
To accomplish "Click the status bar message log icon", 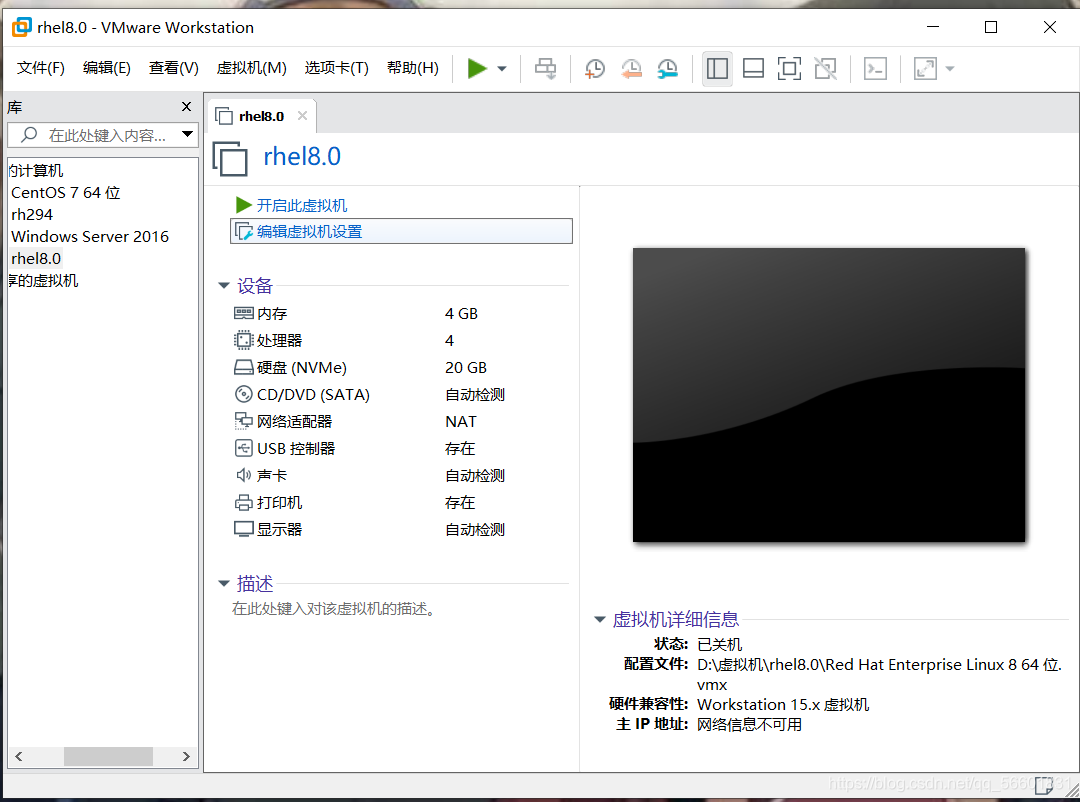I will coord(1043,785).
